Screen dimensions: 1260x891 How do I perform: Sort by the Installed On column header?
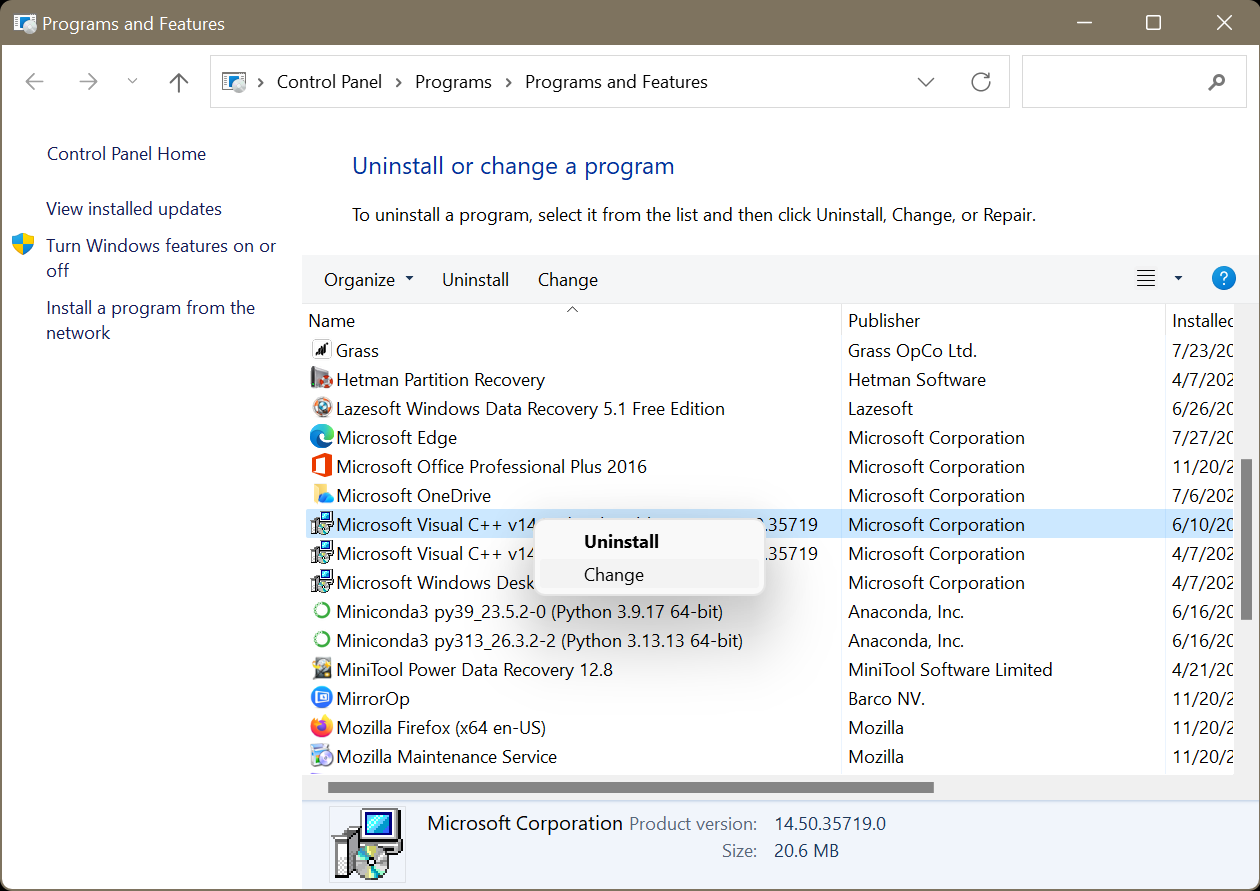coord(1202,321)
